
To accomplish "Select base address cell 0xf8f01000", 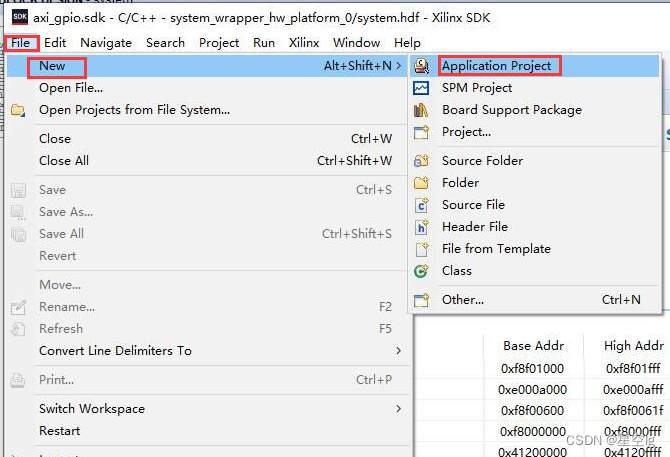I will (x=532, y=368).
